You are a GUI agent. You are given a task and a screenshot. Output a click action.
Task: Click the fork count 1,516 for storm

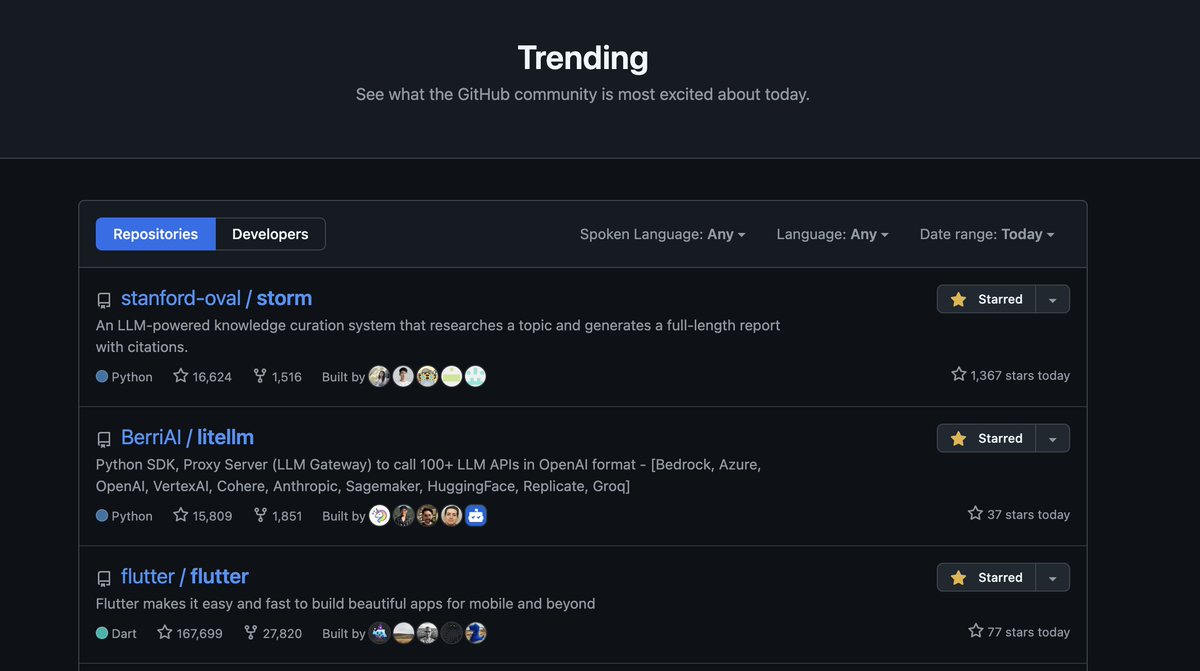pyautogui.click(x=277, y=376)
